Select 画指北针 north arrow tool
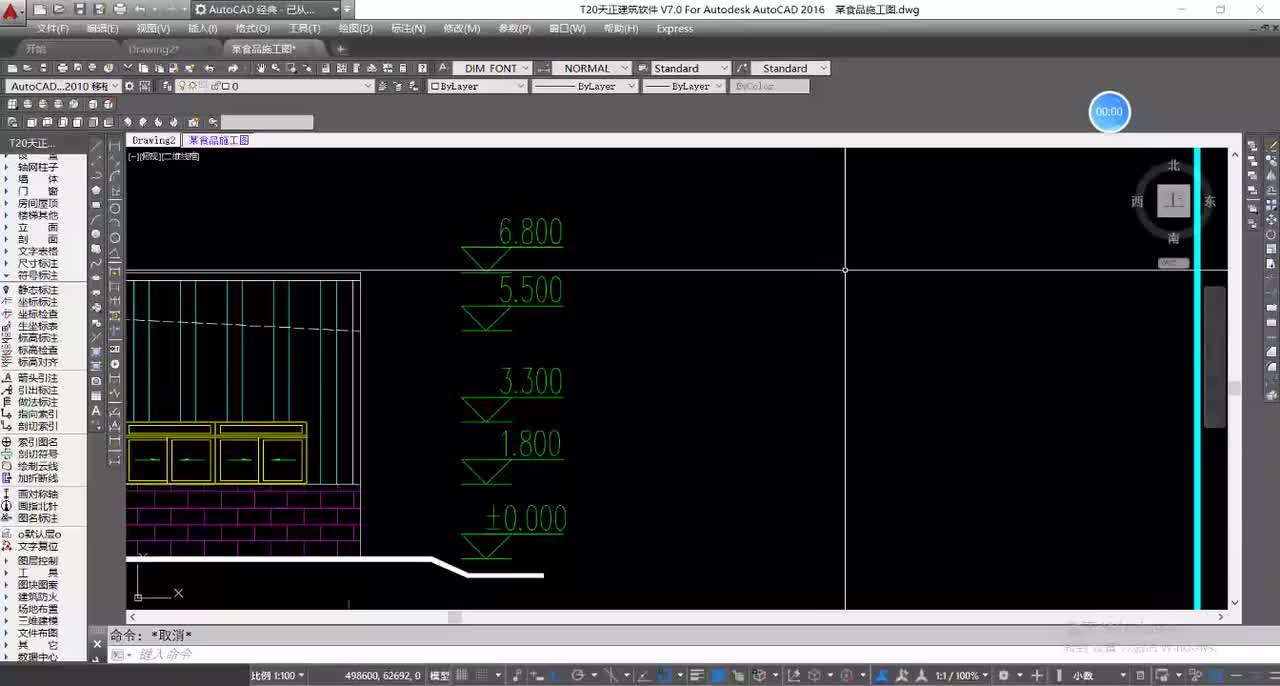 click(37, 506)
